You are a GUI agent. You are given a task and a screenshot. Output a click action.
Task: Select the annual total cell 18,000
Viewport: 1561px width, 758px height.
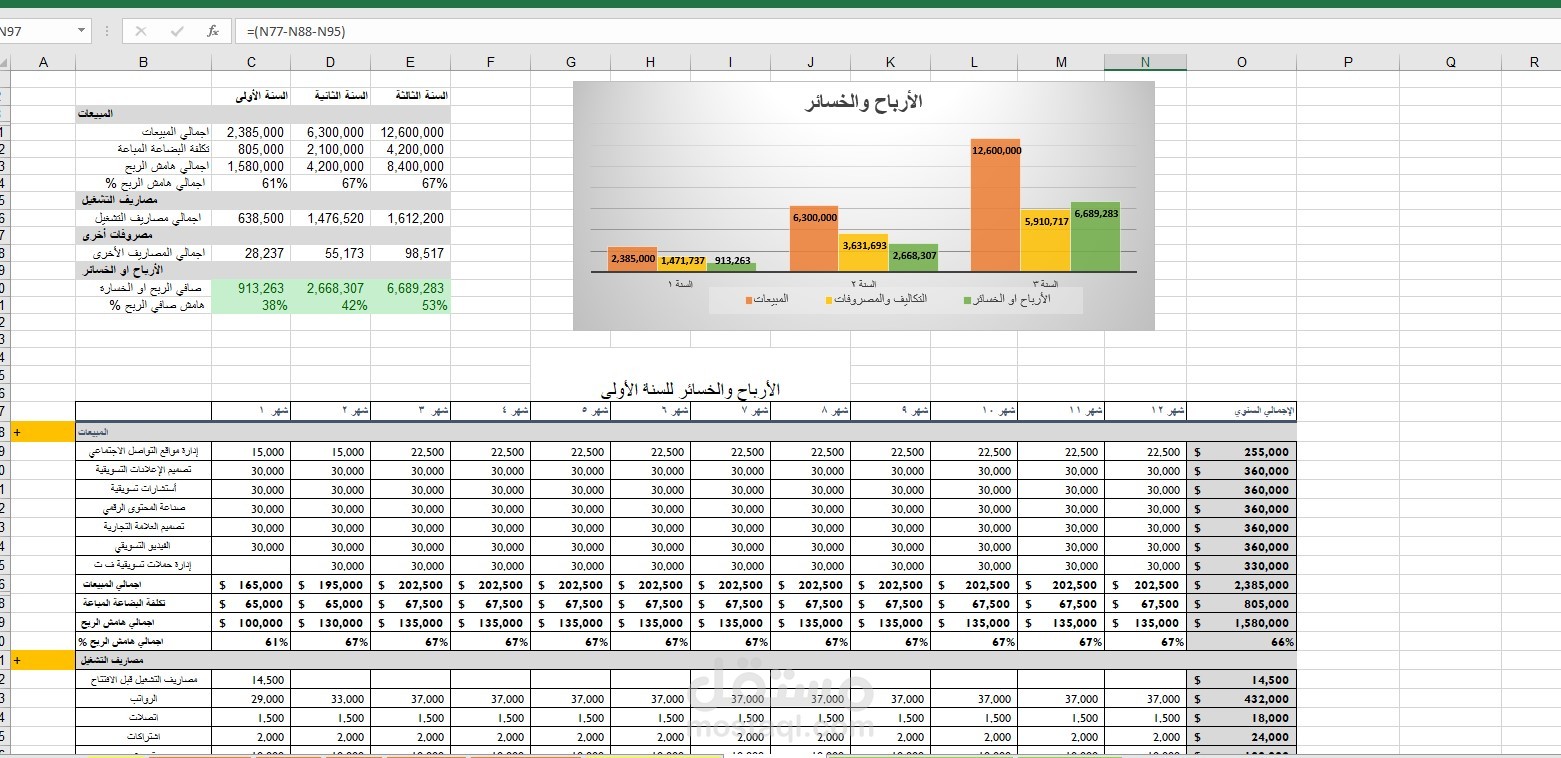(1242, 718)
